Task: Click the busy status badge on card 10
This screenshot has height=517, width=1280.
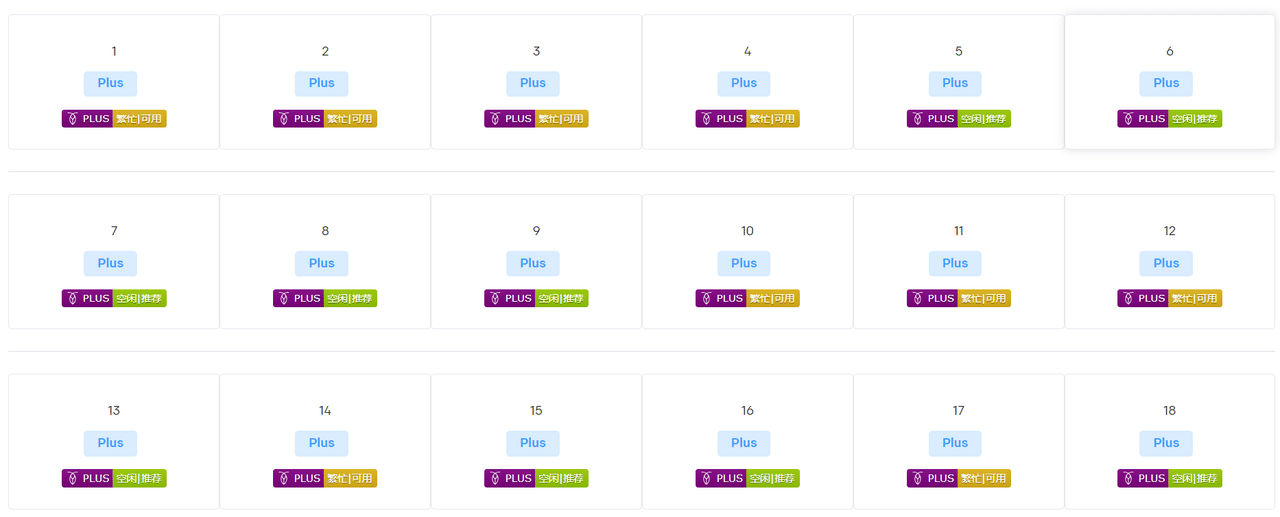Action: pyautogui.click(x=748, y=299)
